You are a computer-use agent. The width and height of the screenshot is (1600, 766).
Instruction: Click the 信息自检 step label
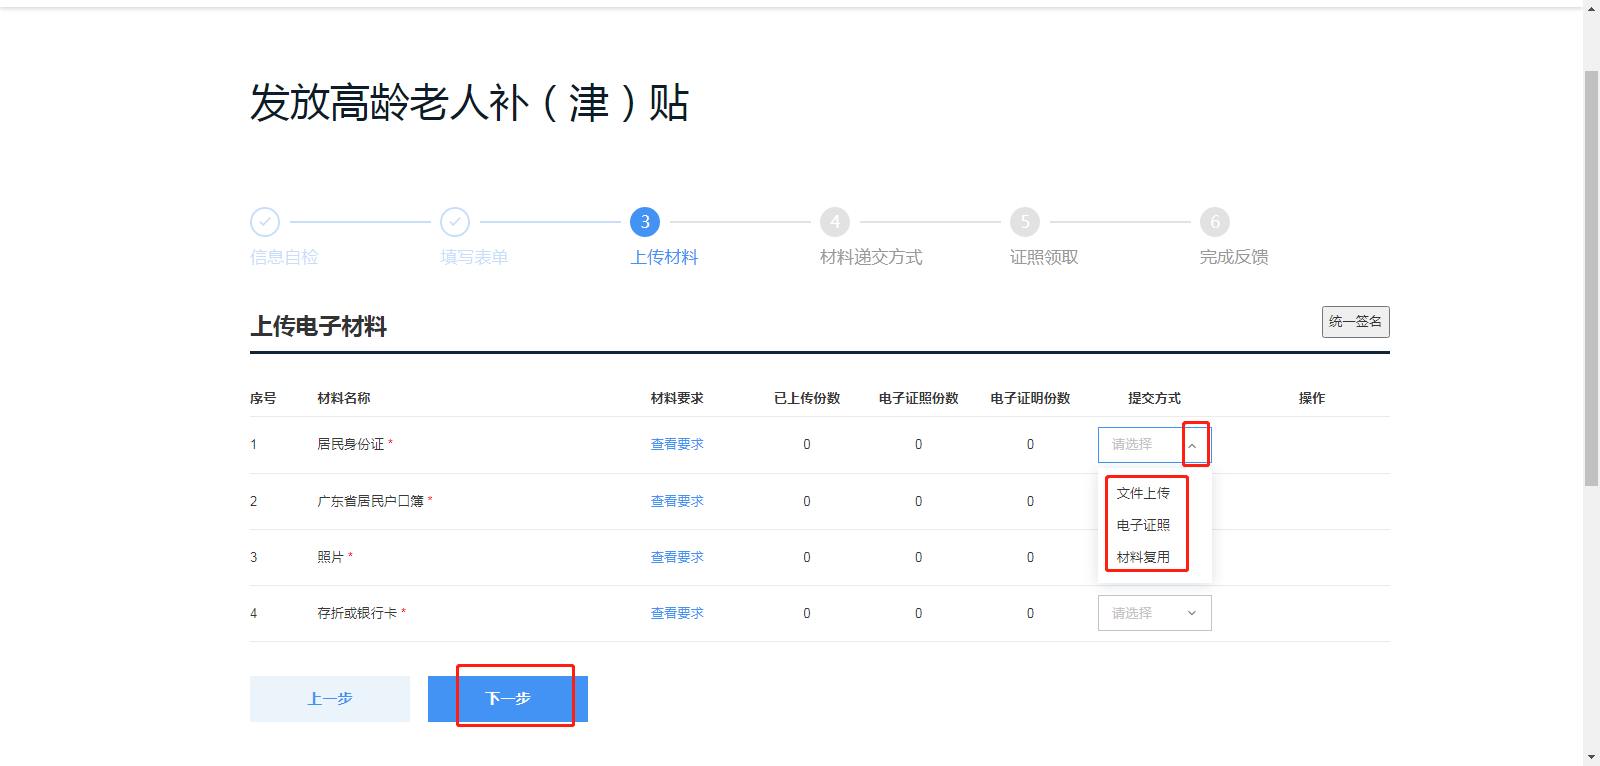coord(284,257)
